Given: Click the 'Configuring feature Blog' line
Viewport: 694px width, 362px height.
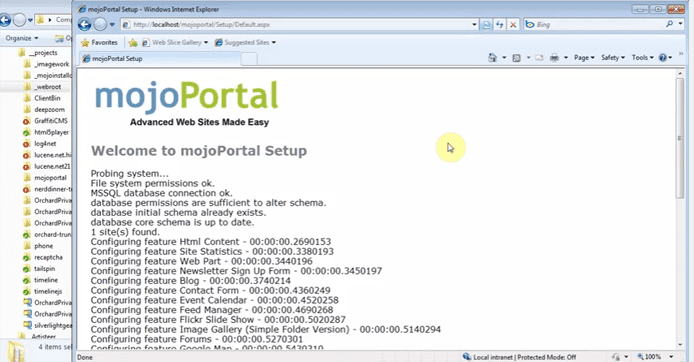Looking at the screenshot, I should point(191,281).
